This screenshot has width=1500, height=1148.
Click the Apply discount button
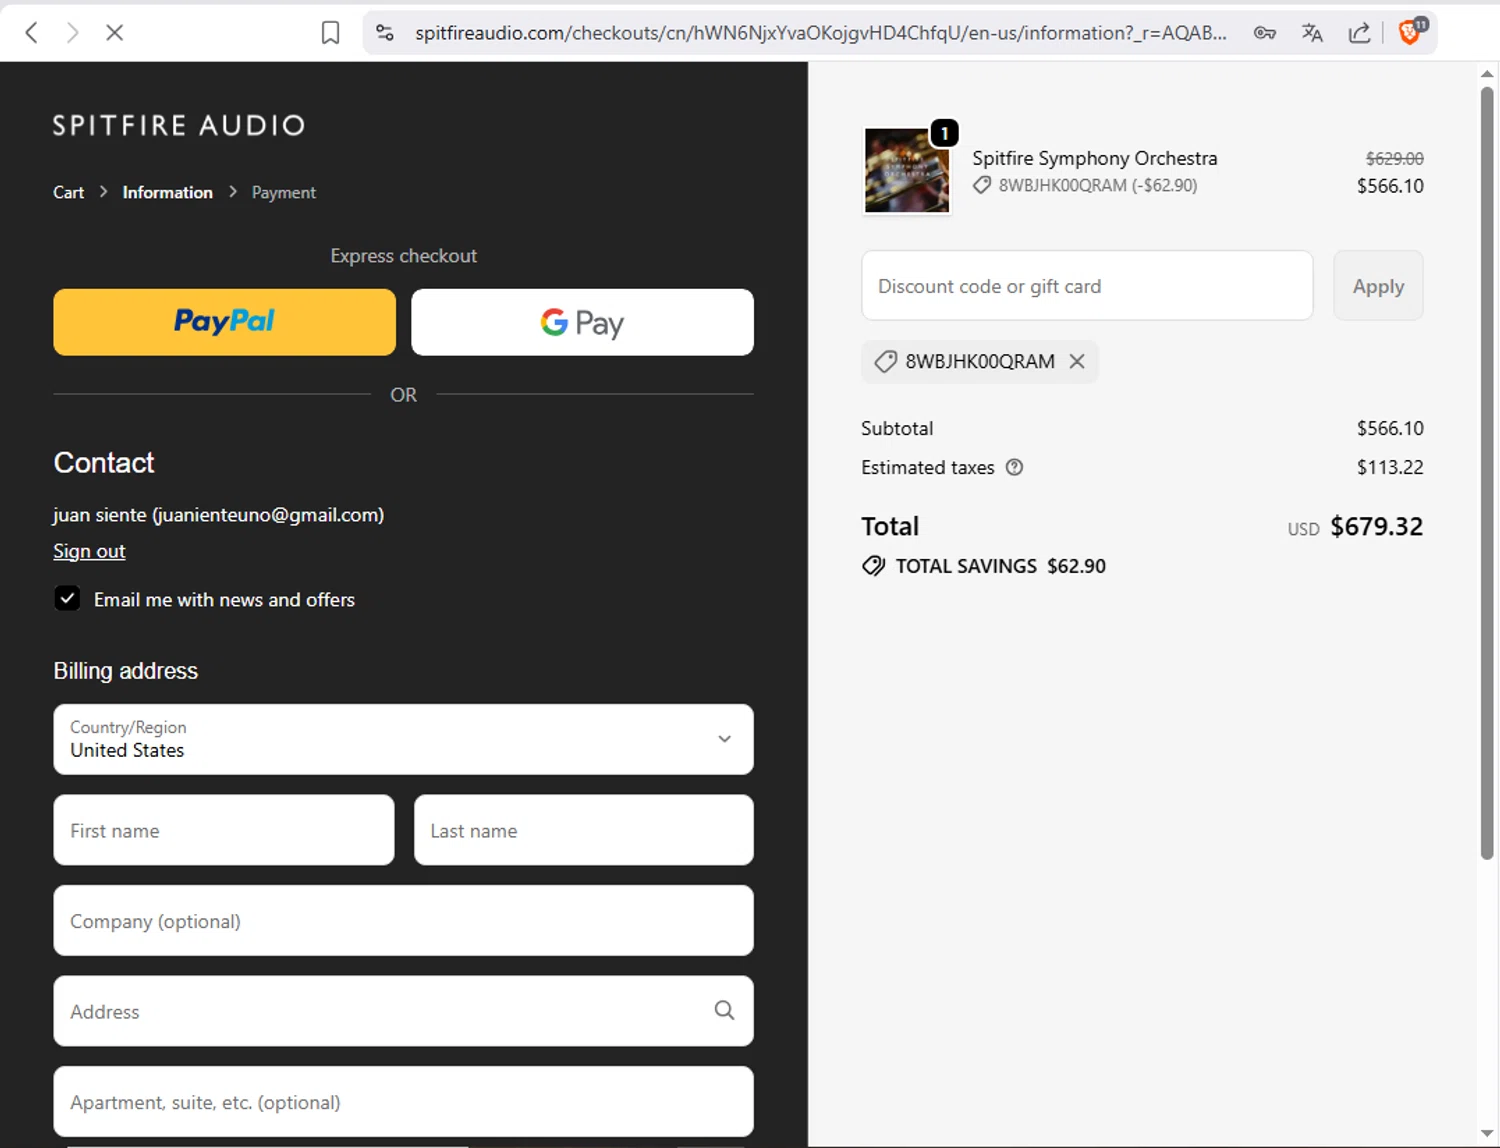click(1378, 286)
